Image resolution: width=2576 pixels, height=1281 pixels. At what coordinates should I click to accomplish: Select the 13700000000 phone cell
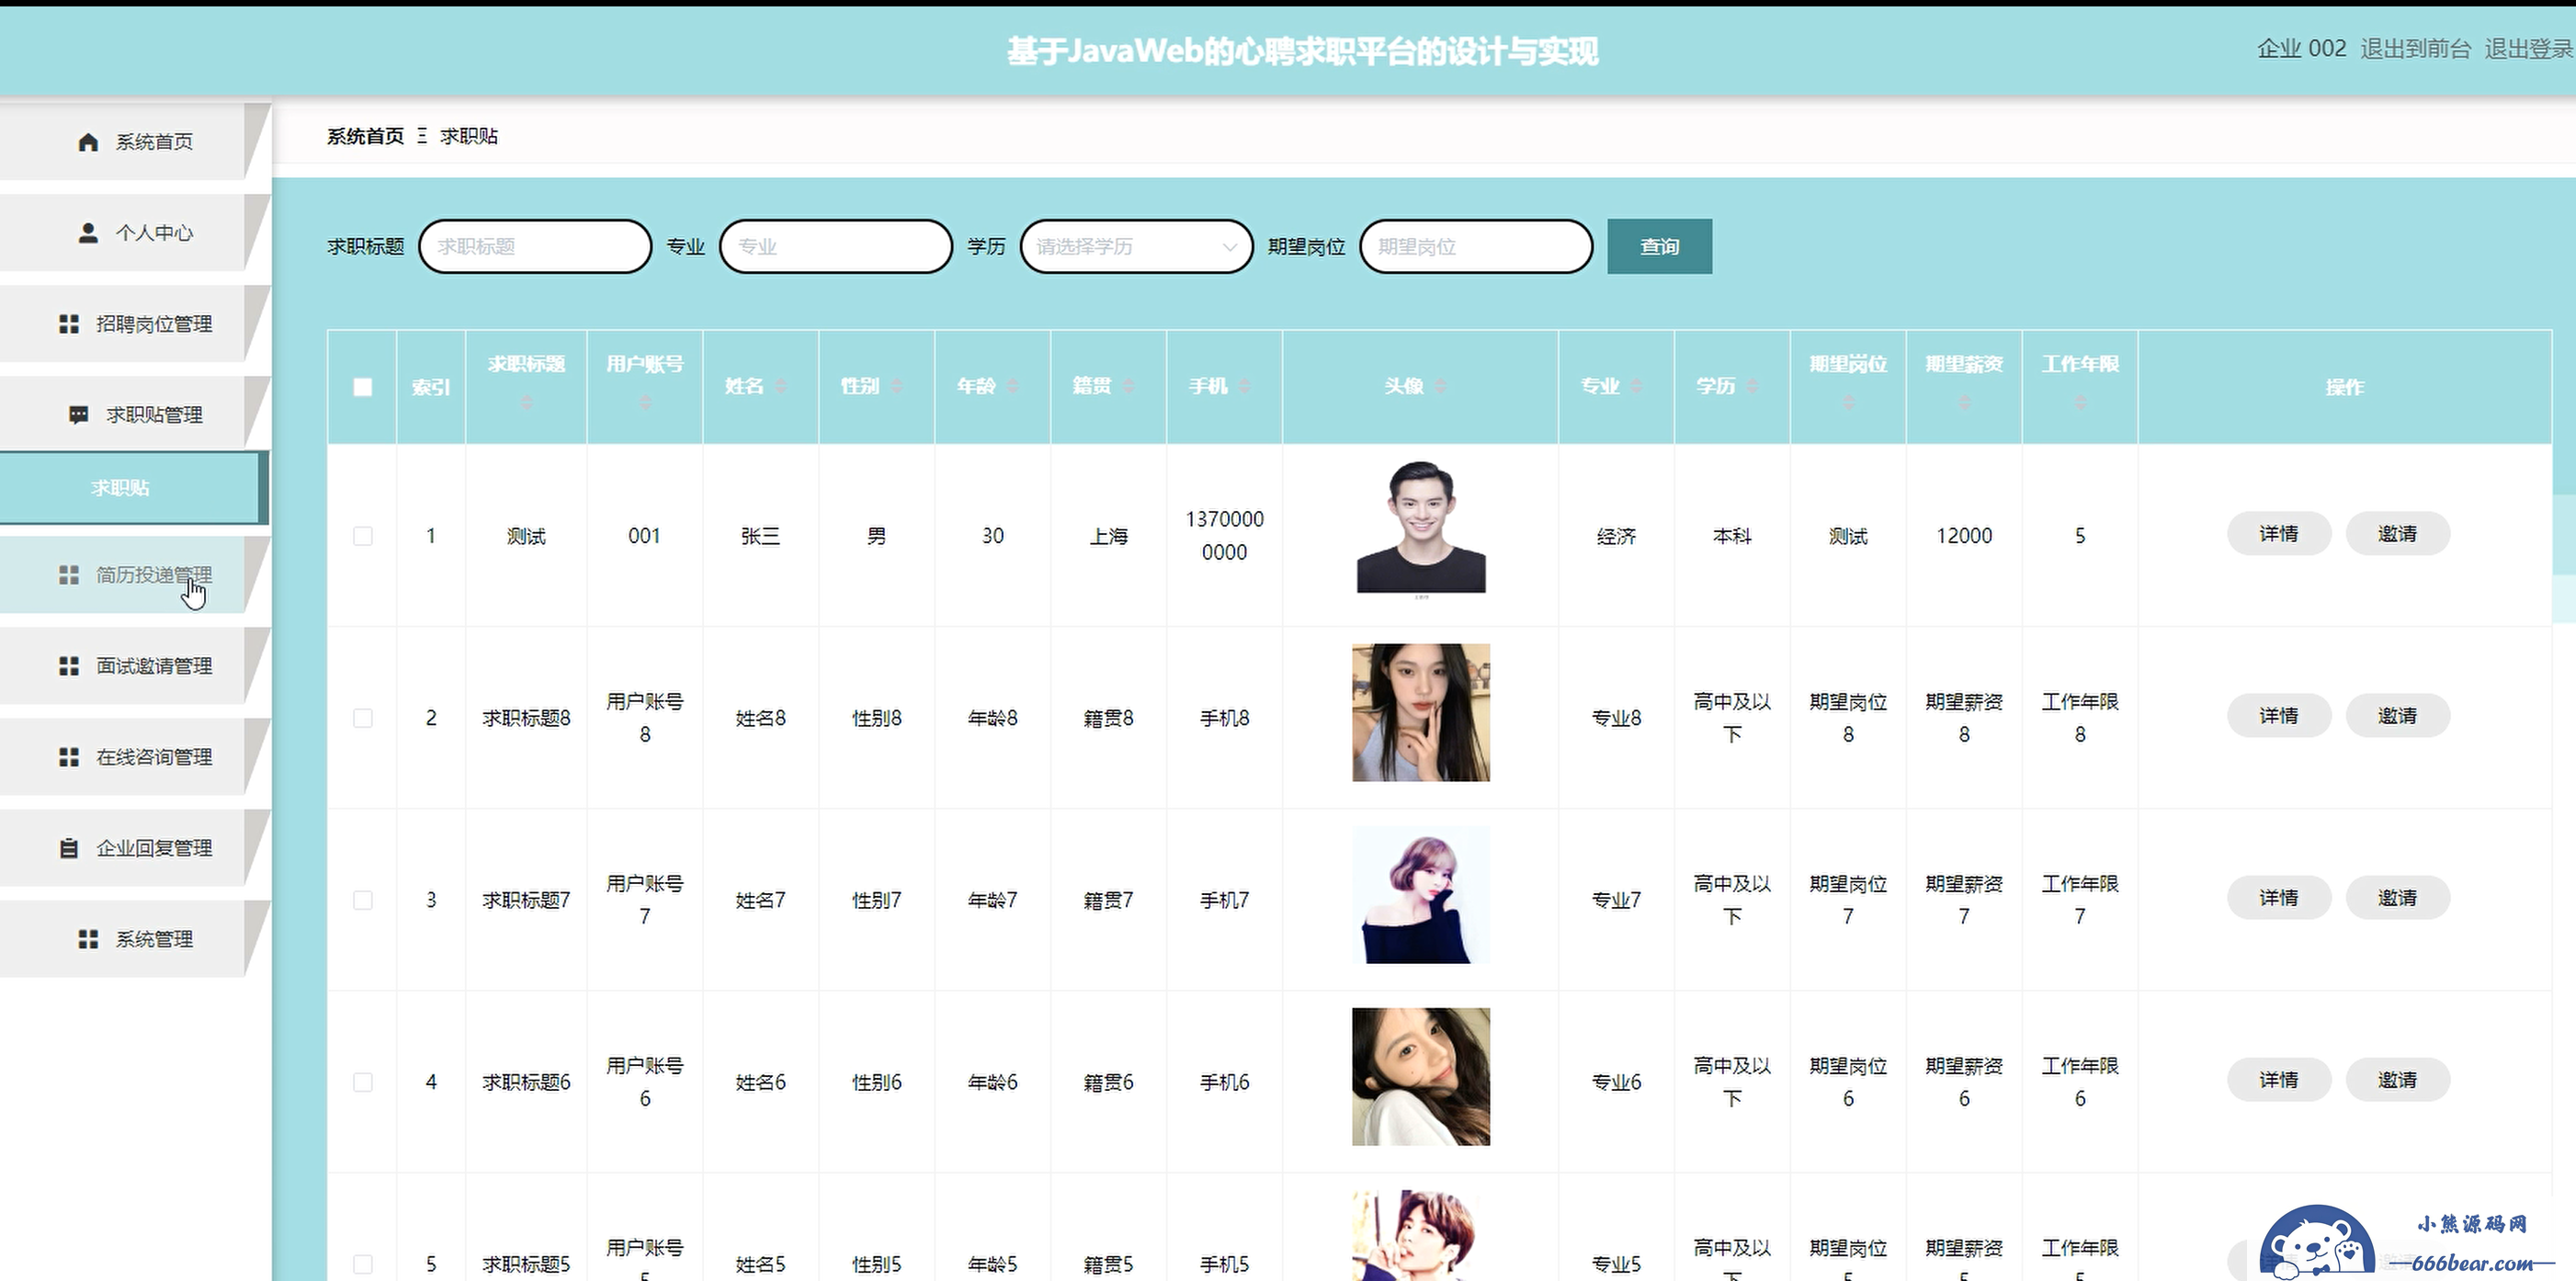click(x=1224, y=536)
